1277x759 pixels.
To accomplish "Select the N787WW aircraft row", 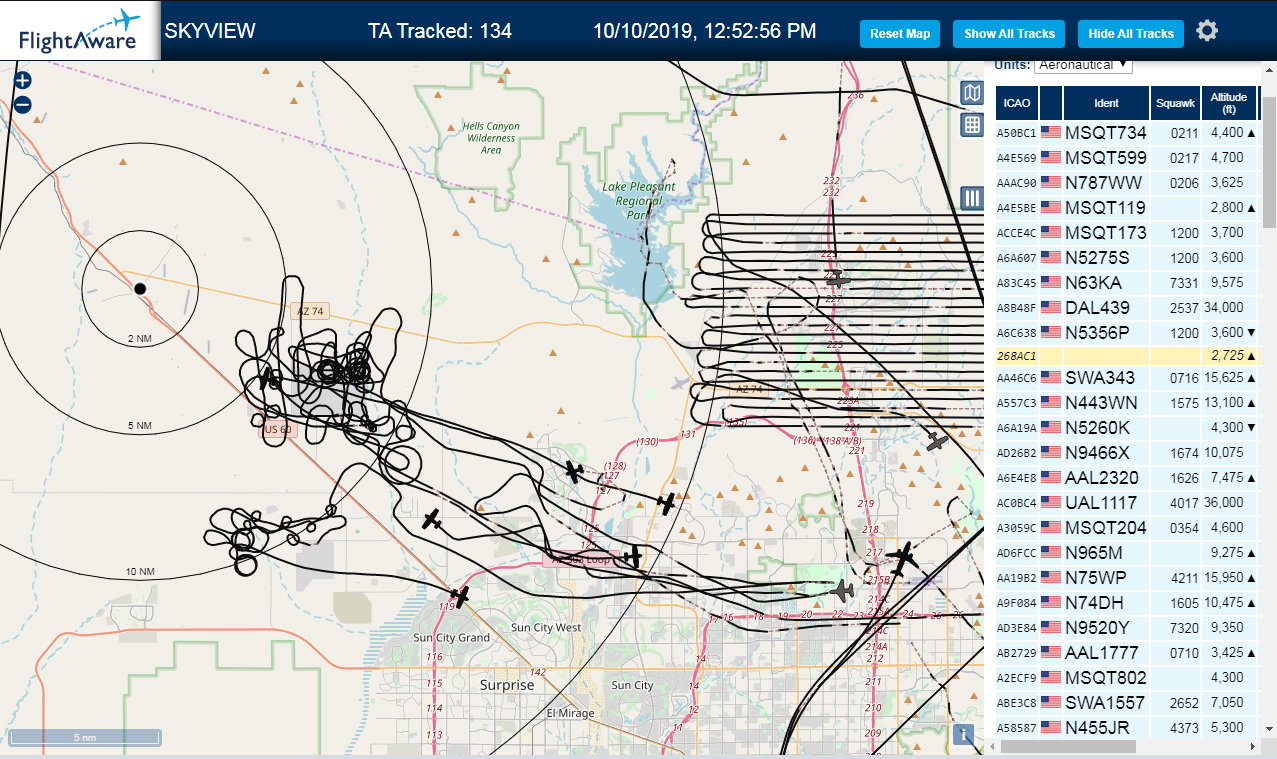I will (1126, 182).
